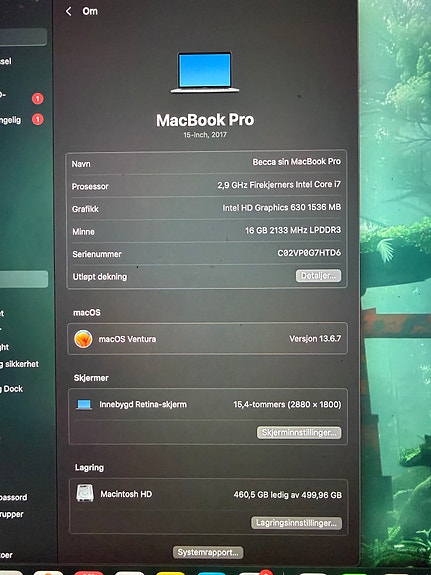Open the "g Dock" sidebar section
This screenshot has width=431, height=575.
(12, 389)
